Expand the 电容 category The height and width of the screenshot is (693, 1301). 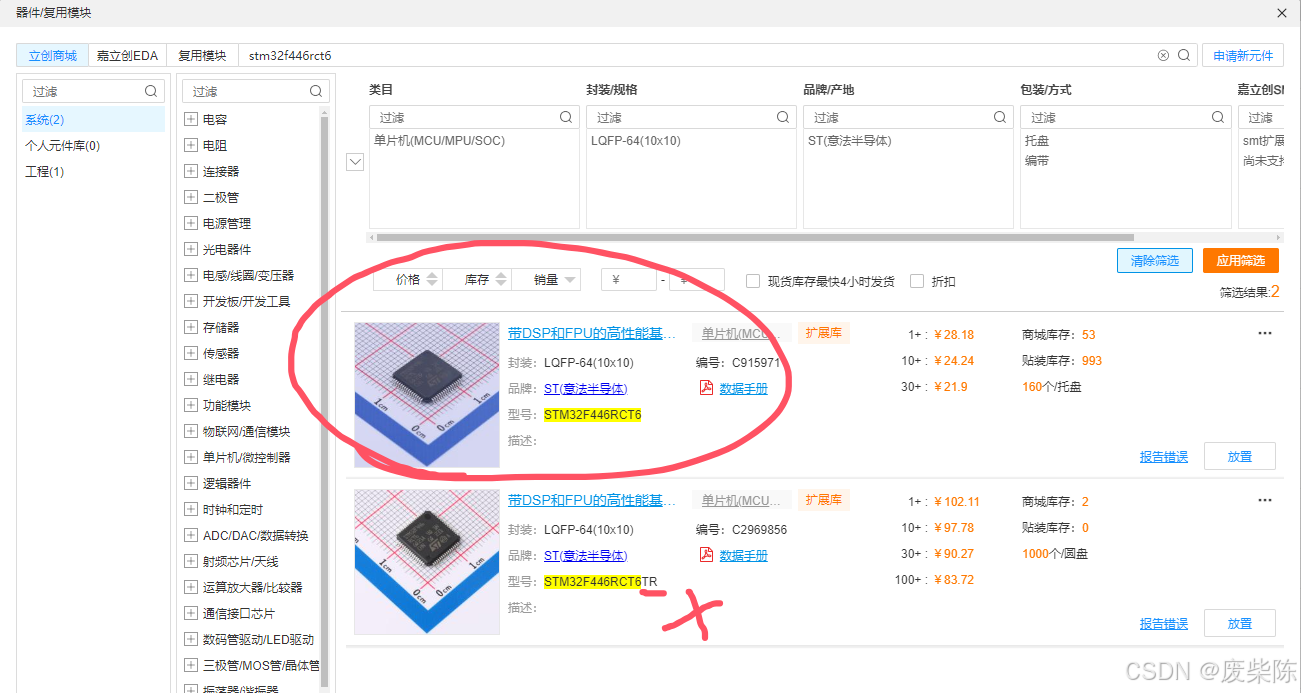coord(191,119)
